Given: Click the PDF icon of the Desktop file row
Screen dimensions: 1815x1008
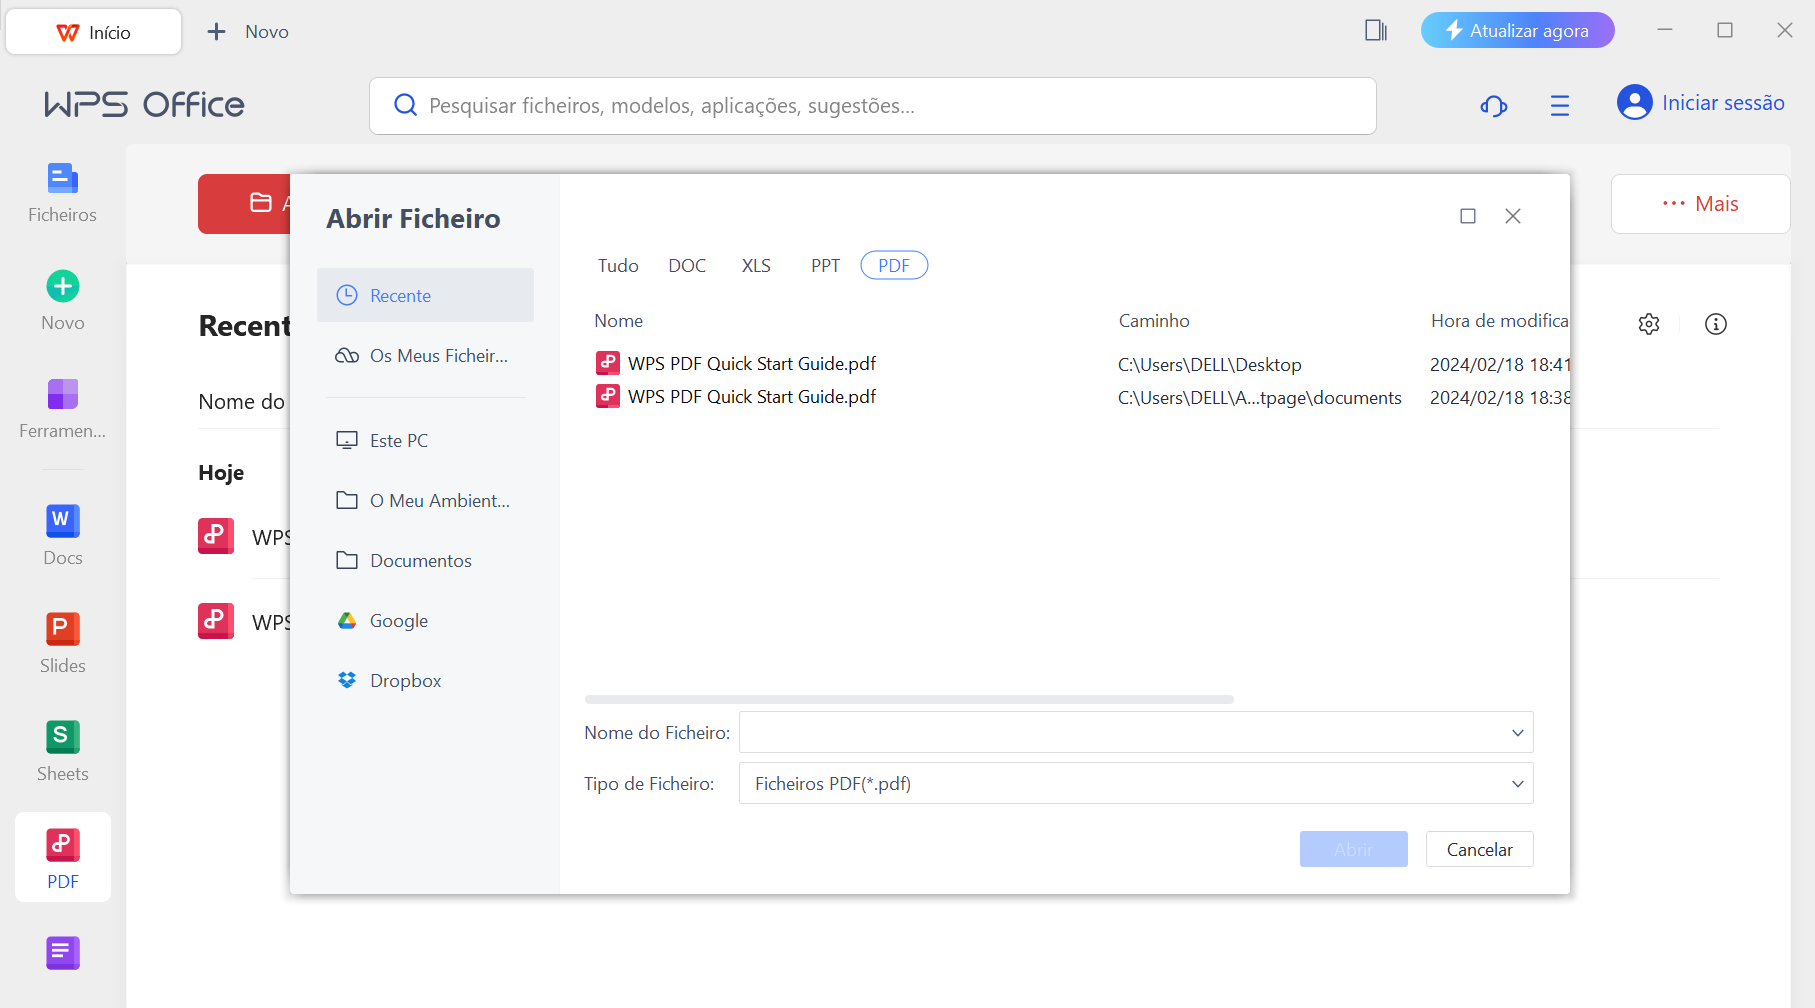Looking at the screenshot, I should (x=608, y=363).
